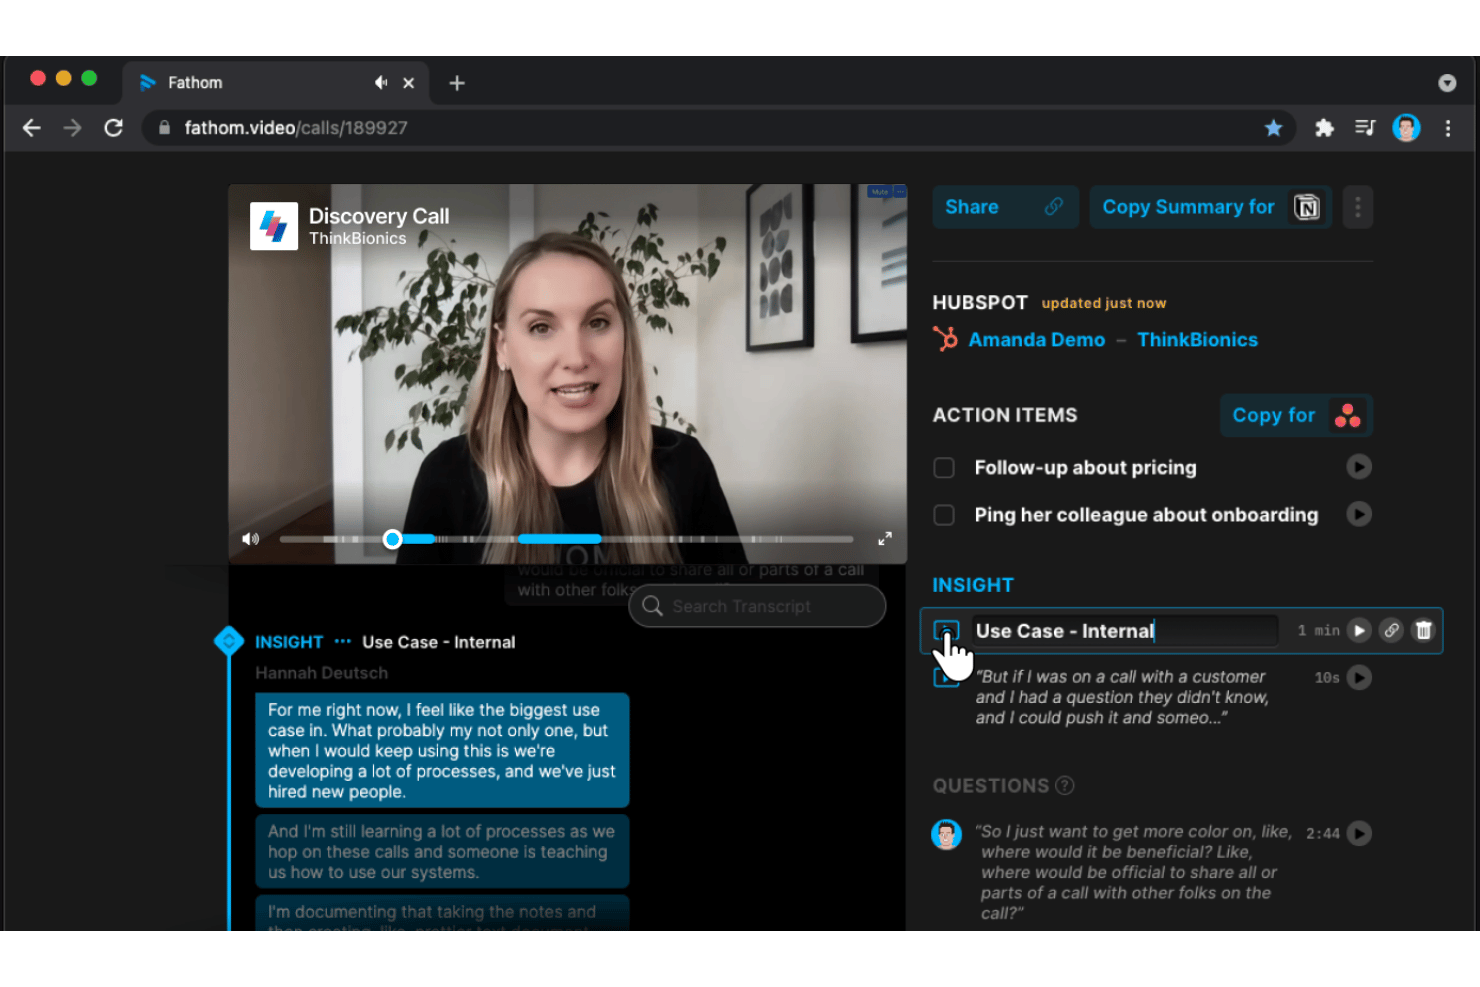Play the Follow-up about pricing clip
1480x987 pixels.
pos(1359,467)
